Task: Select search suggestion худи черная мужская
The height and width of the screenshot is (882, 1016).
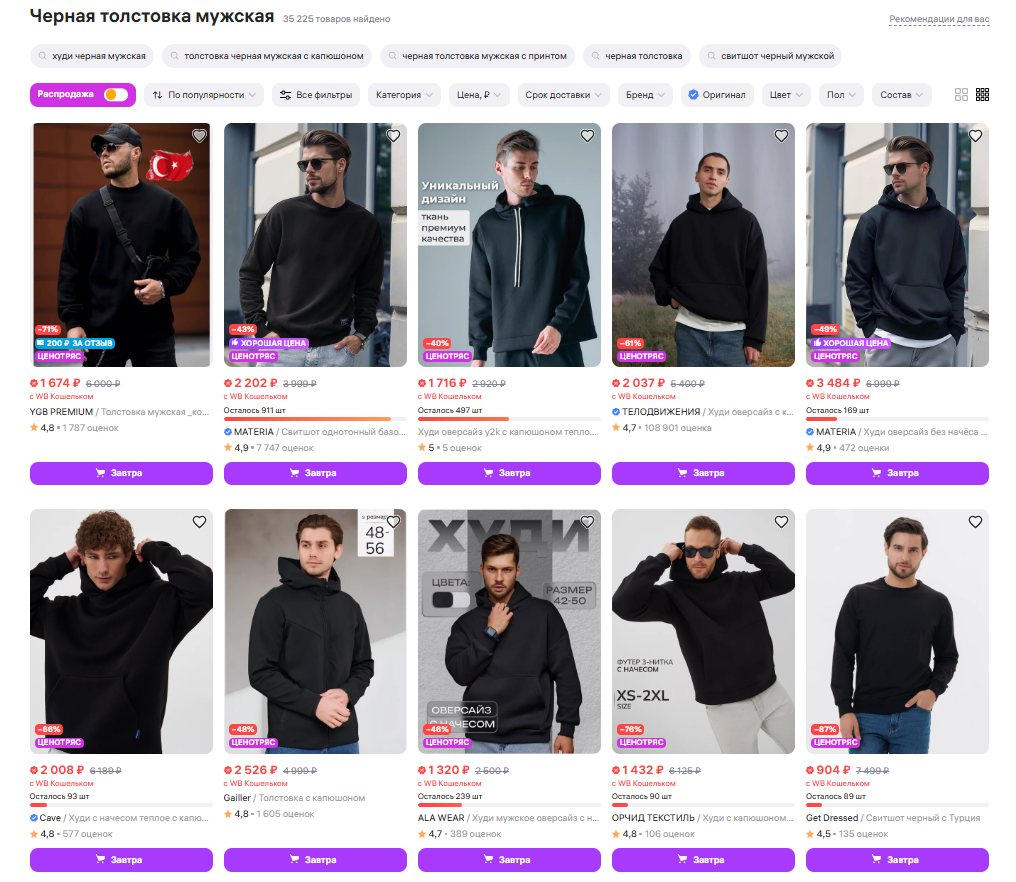Action: [92, 56]
